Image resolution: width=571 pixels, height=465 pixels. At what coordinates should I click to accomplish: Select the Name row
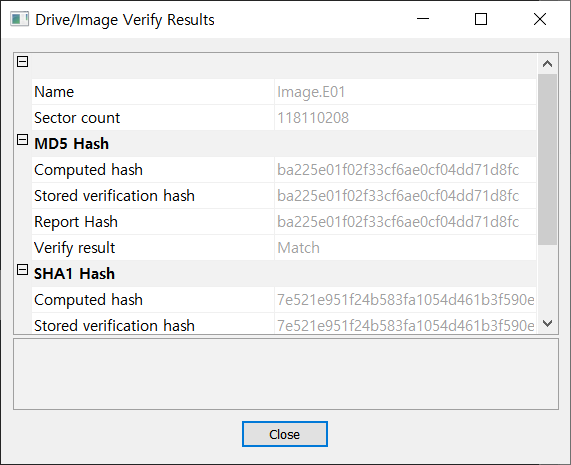pos(284,92)
